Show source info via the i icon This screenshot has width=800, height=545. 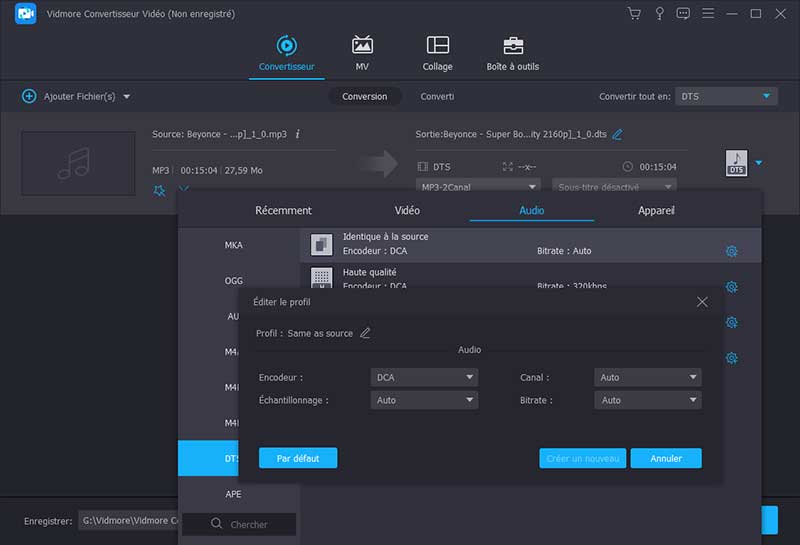click(x=297, y=134)
